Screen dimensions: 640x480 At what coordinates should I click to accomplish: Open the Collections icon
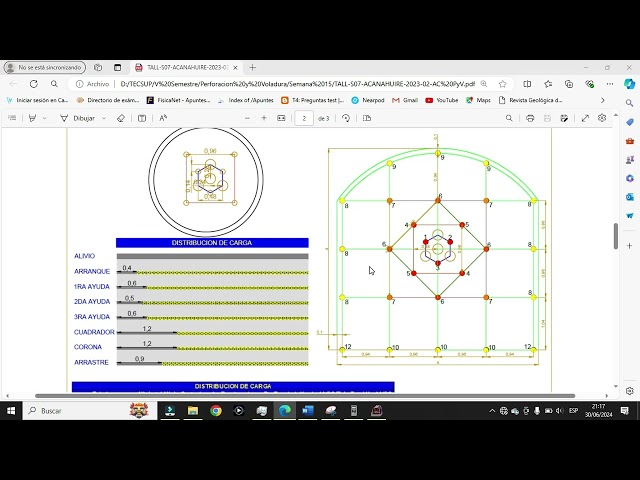click(x=569, y=84)
